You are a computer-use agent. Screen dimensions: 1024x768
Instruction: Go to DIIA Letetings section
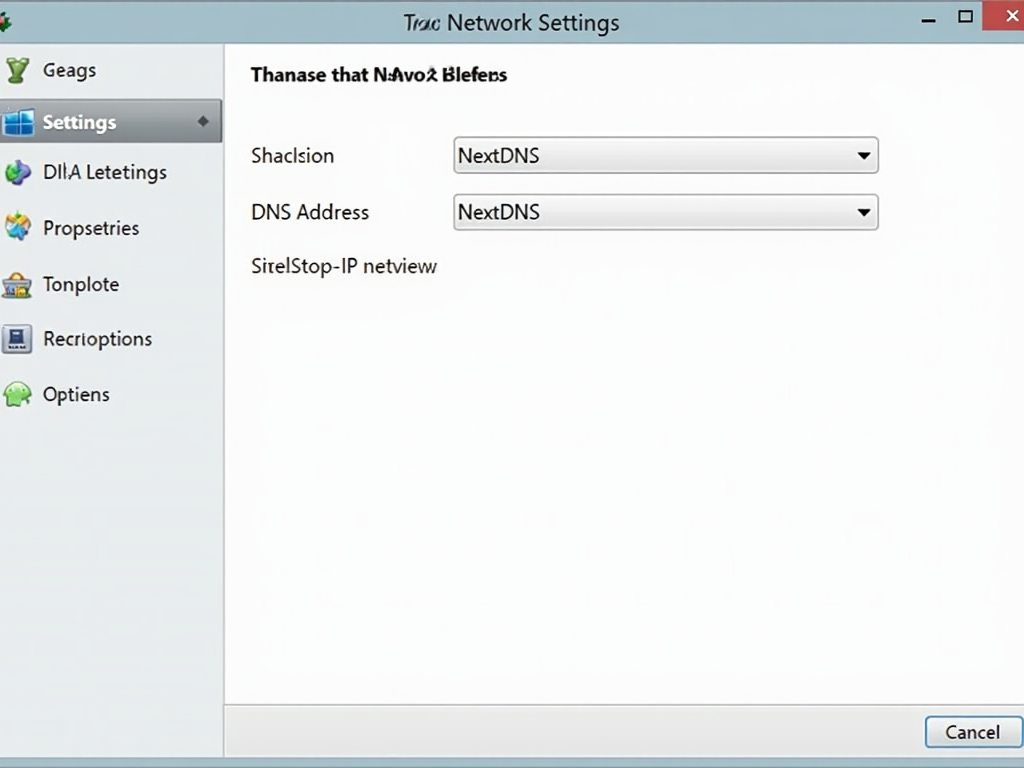click(111, 172)
